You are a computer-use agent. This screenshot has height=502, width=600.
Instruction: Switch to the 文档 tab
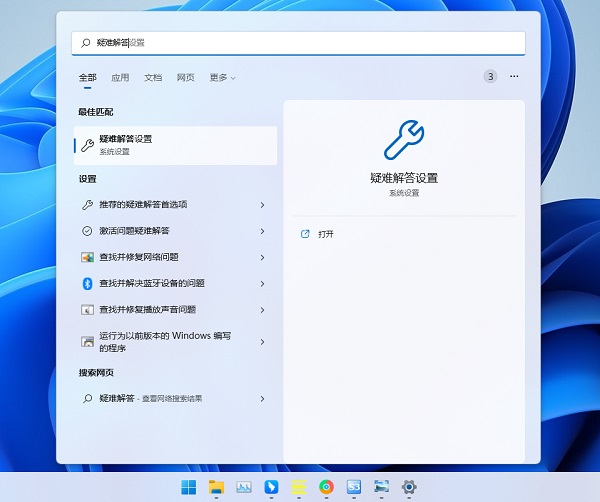click(x=153, y=78)
